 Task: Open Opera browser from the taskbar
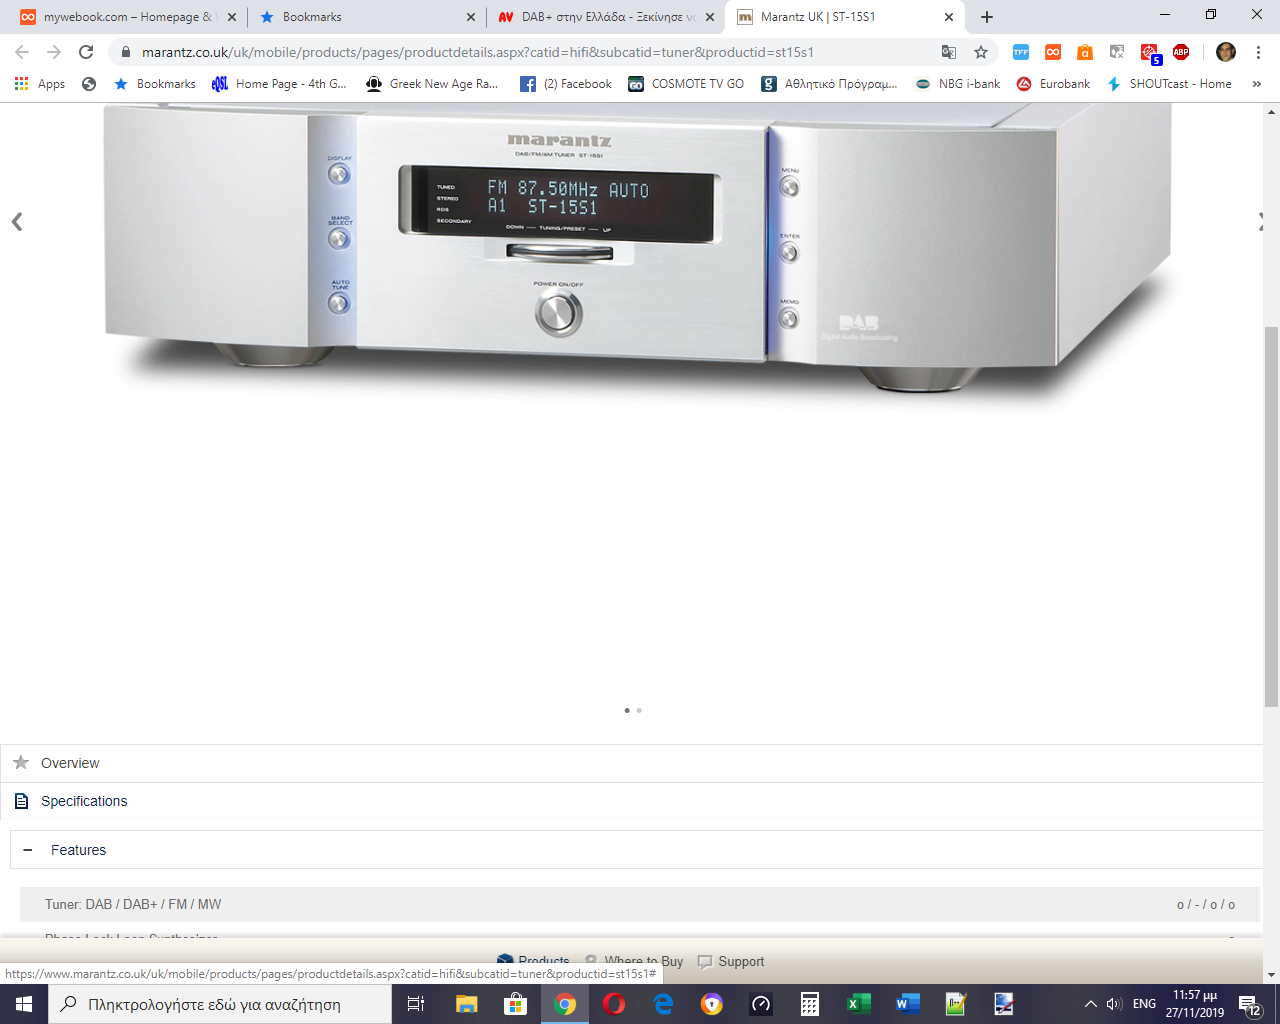coord(614,1004)
